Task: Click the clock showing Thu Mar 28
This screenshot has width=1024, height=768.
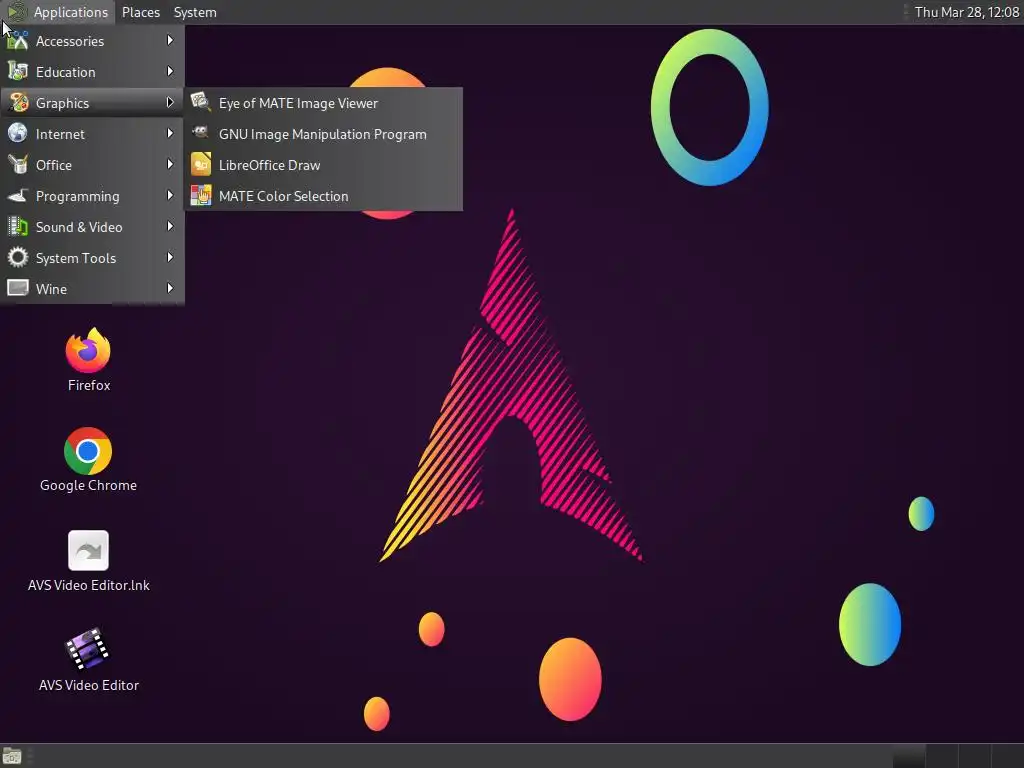Action: coord(967,12)
